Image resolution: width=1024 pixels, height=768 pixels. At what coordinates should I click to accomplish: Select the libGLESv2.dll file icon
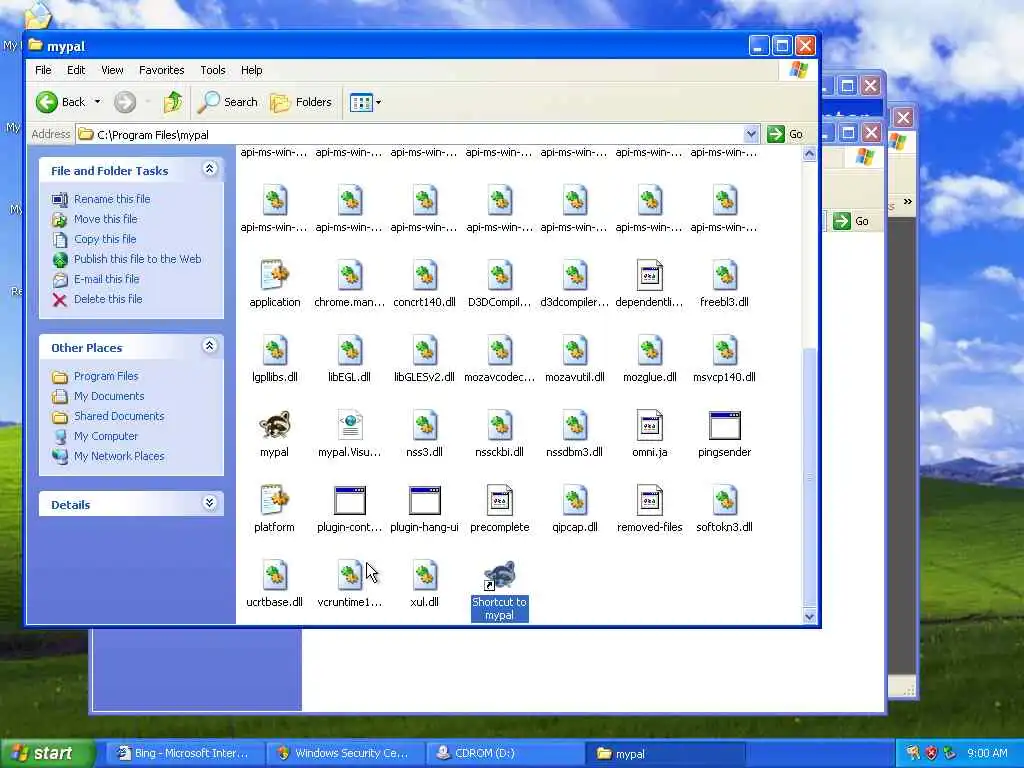(424, 351)
